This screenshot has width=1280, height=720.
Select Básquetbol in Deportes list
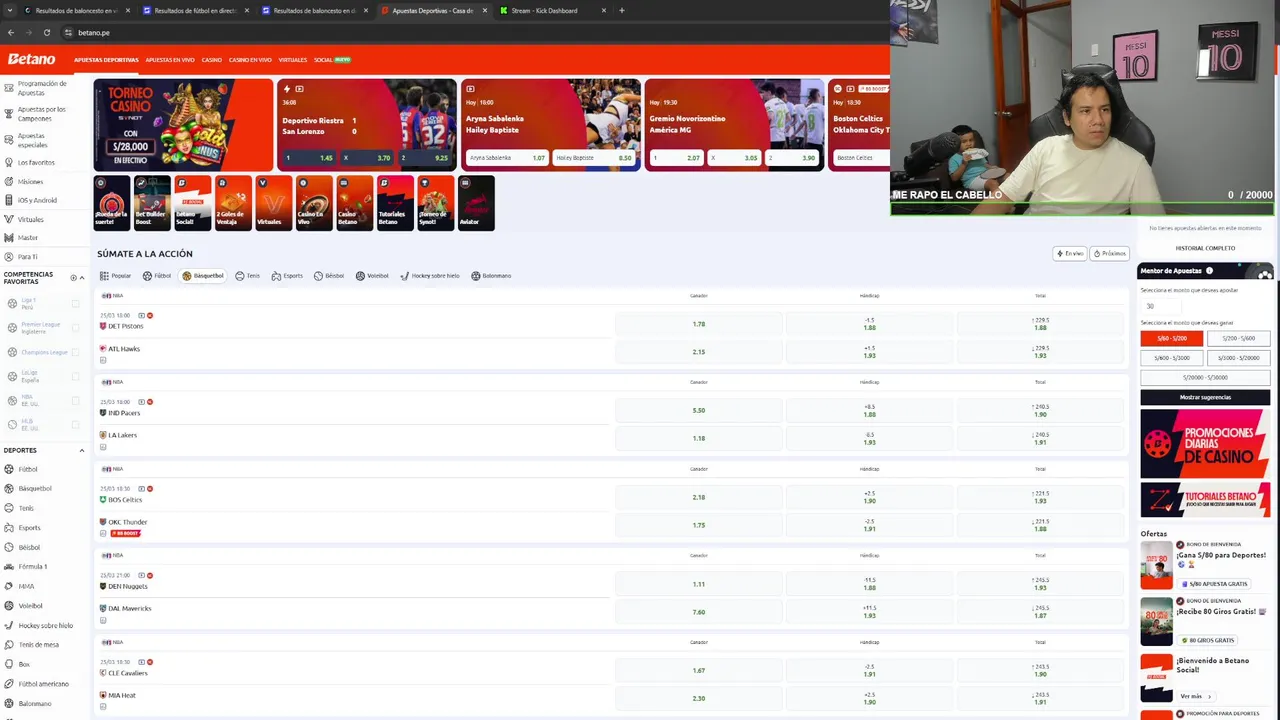[x=35, y=489]
